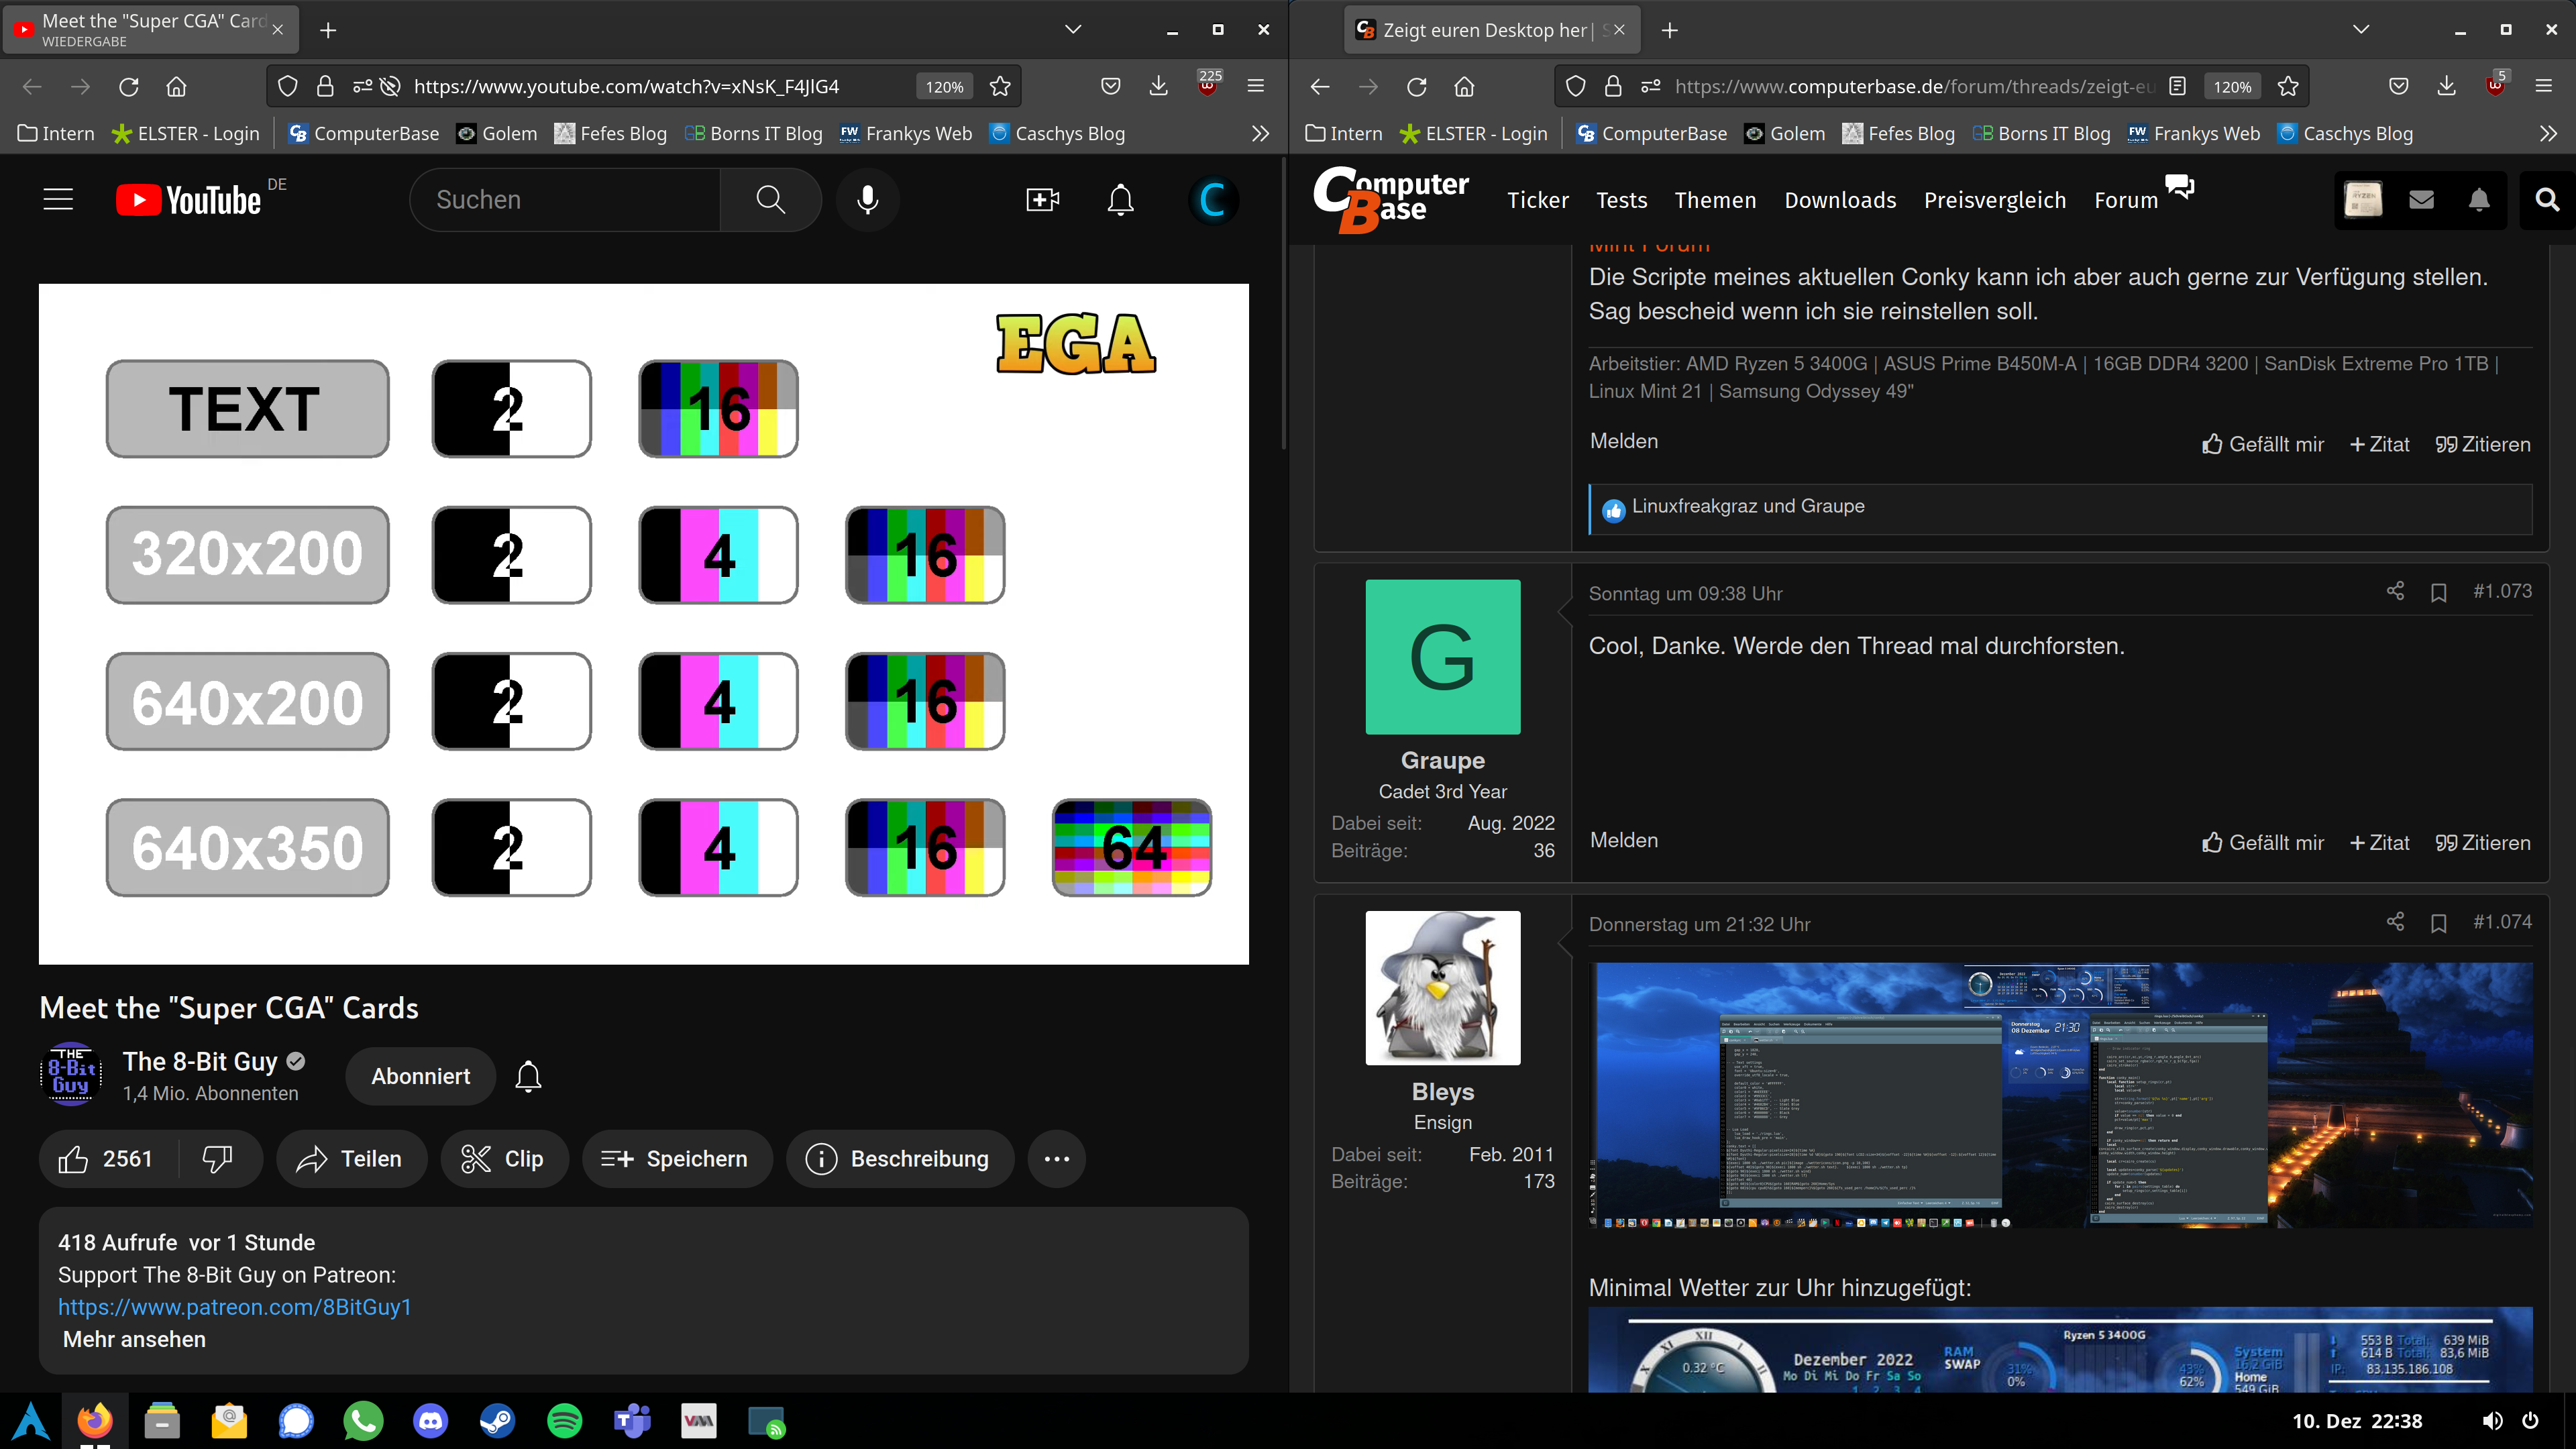Open new tab in YouTube window
The image size is (2576, 1449).
[328, 30]
